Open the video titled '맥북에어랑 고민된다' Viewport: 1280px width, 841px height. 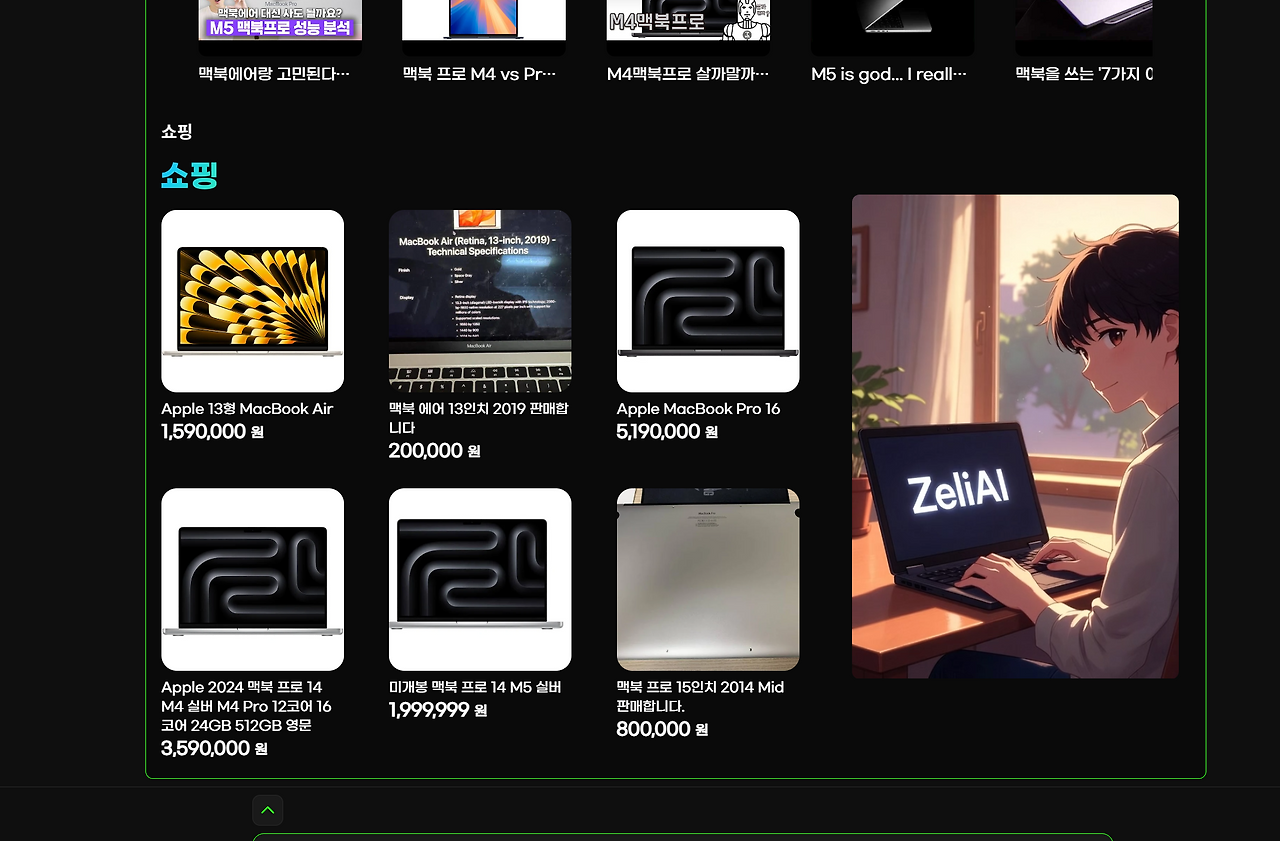tap(275, 74)
